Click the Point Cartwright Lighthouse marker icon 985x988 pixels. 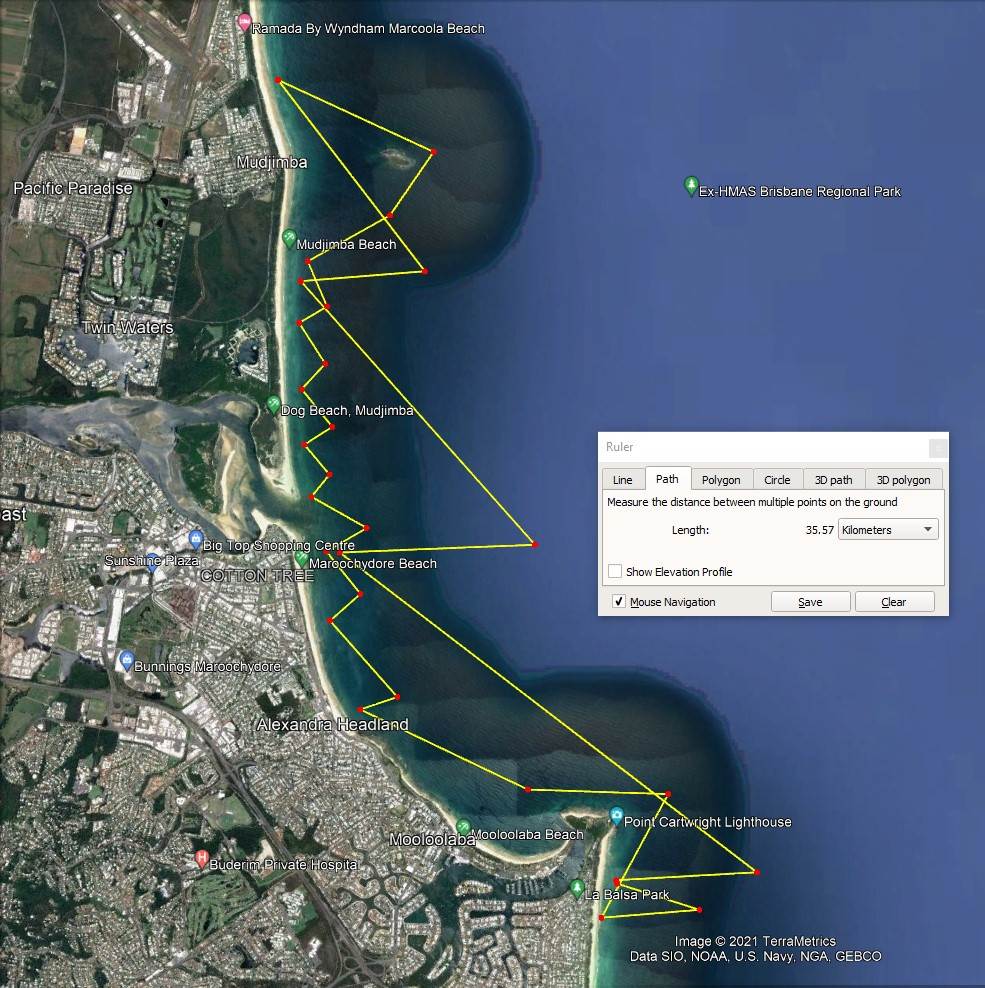(x=616, y=817)
